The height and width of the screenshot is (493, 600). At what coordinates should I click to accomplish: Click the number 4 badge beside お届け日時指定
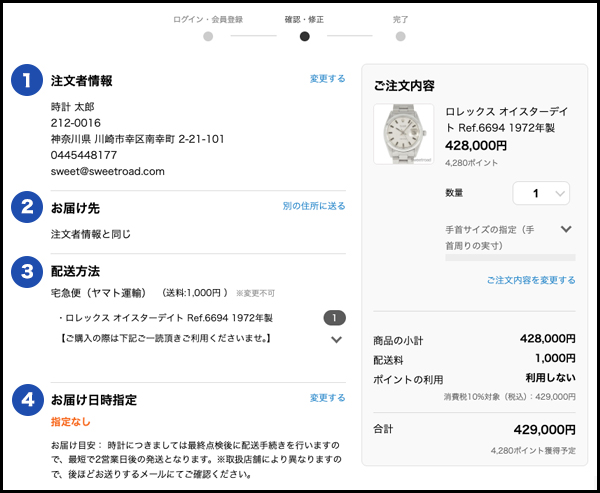(27, 399)
